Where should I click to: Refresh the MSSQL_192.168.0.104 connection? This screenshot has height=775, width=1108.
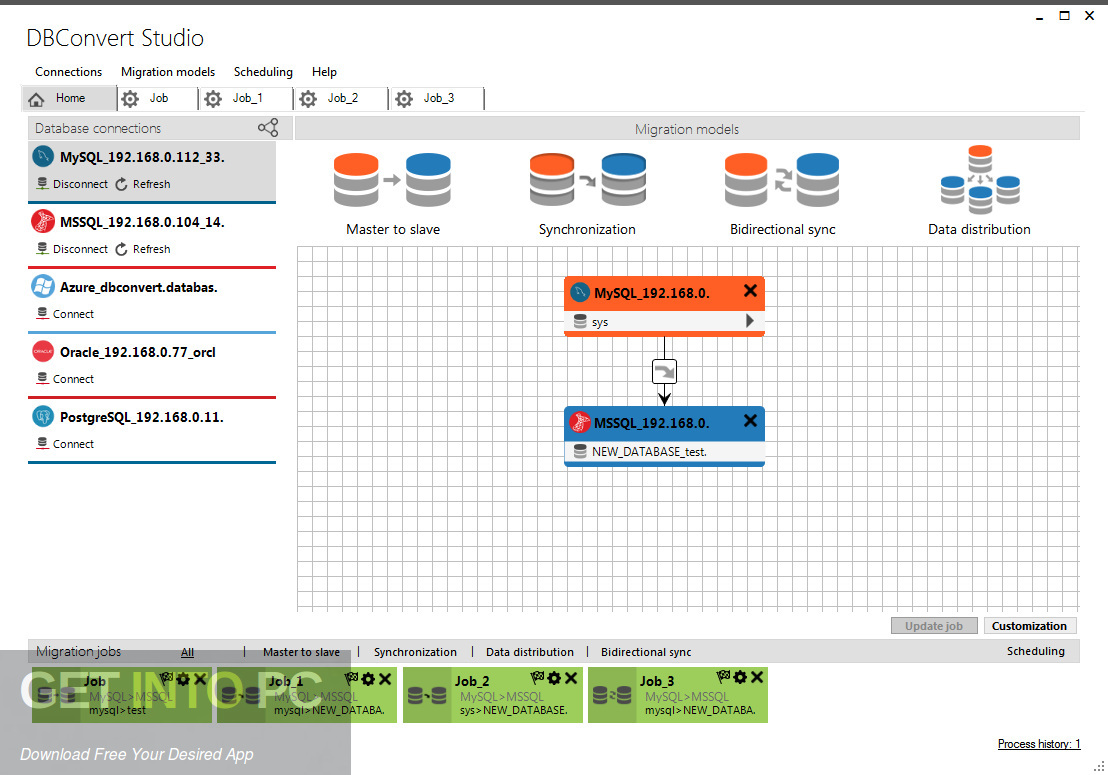click(x=143, y=249)
